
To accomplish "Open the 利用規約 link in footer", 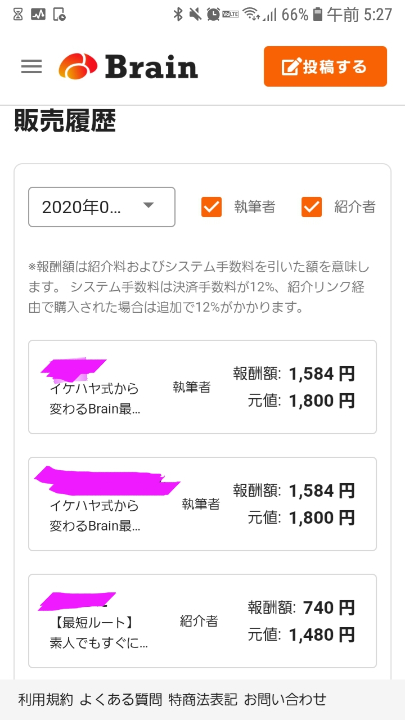I will click(x=45, y=700).
